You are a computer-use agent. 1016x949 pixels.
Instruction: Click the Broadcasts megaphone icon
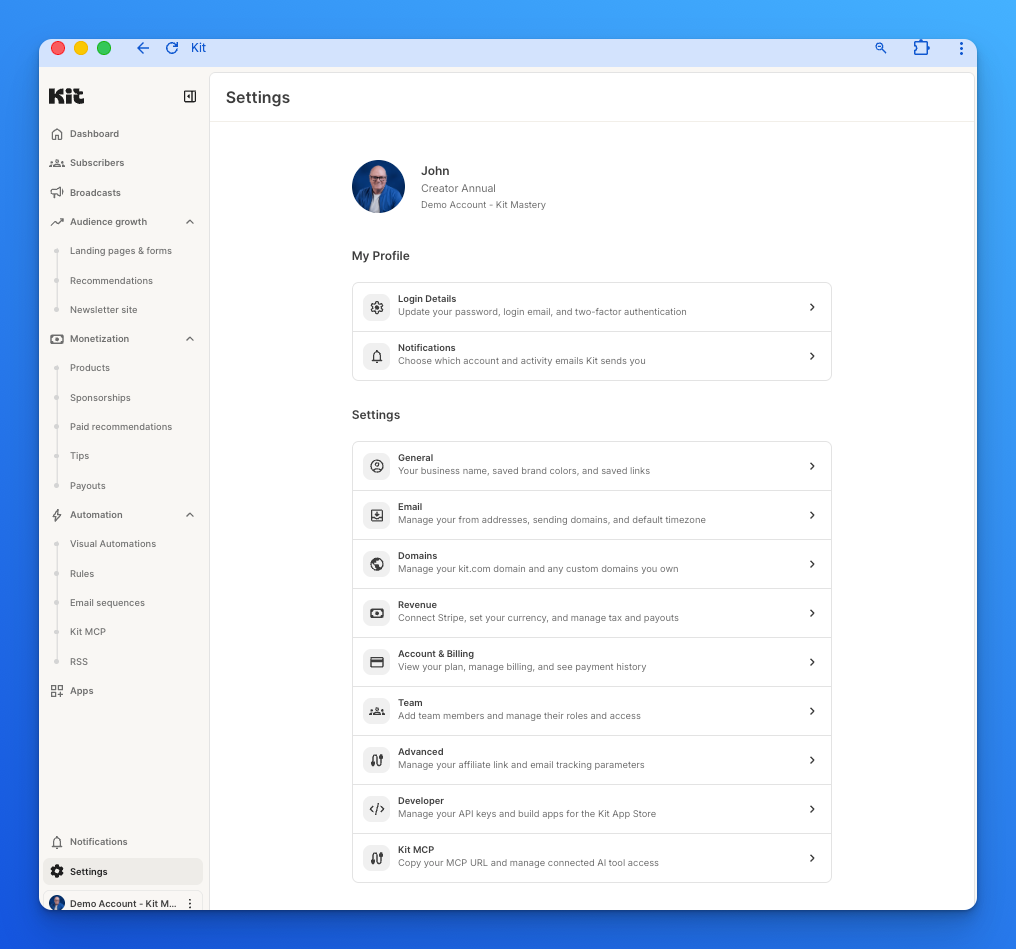pos(57,192)
